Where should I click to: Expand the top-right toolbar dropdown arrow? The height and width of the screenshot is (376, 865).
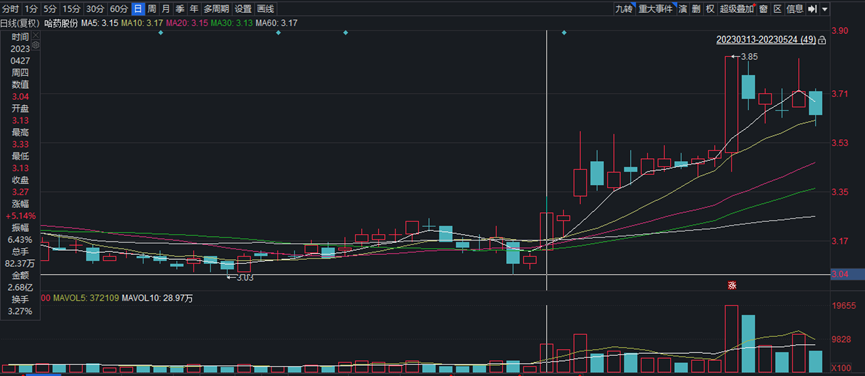[824, 9]
